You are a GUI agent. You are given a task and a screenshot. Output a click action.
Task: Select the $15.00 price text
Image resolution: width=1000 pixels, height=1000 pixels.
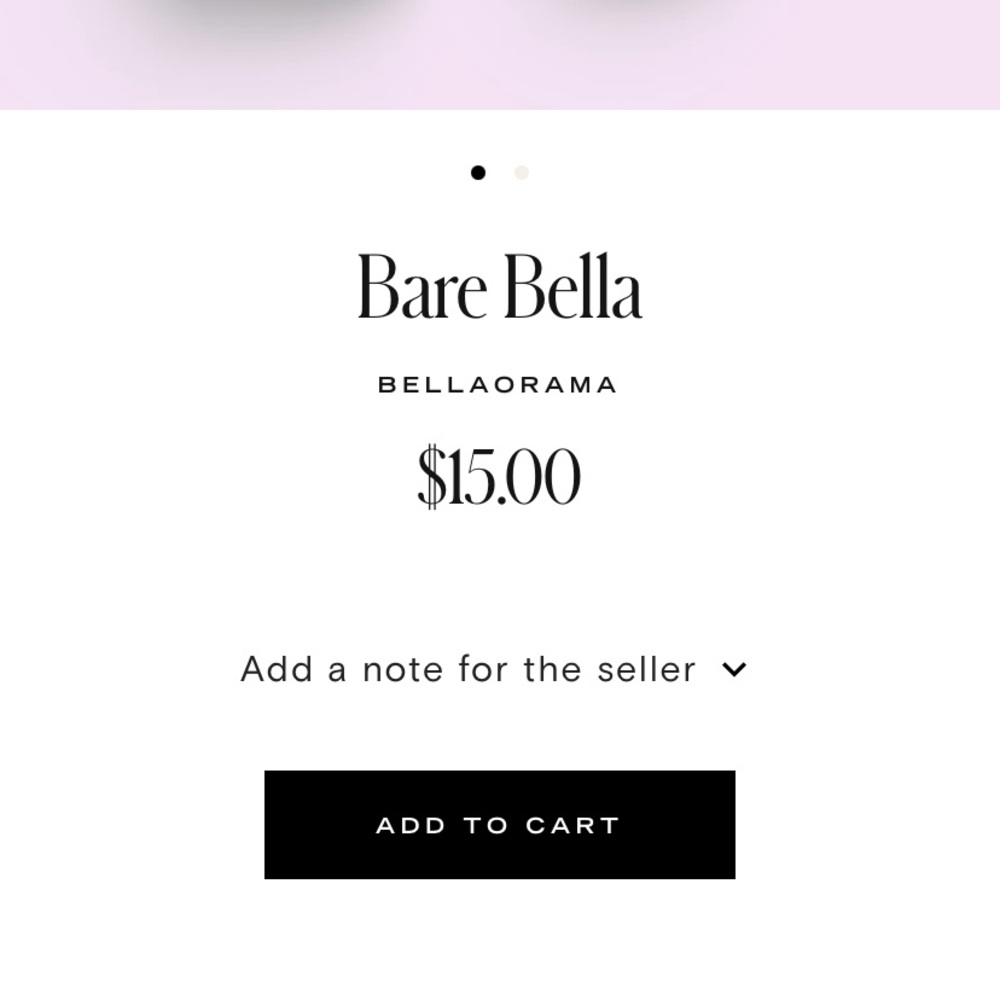499,476
